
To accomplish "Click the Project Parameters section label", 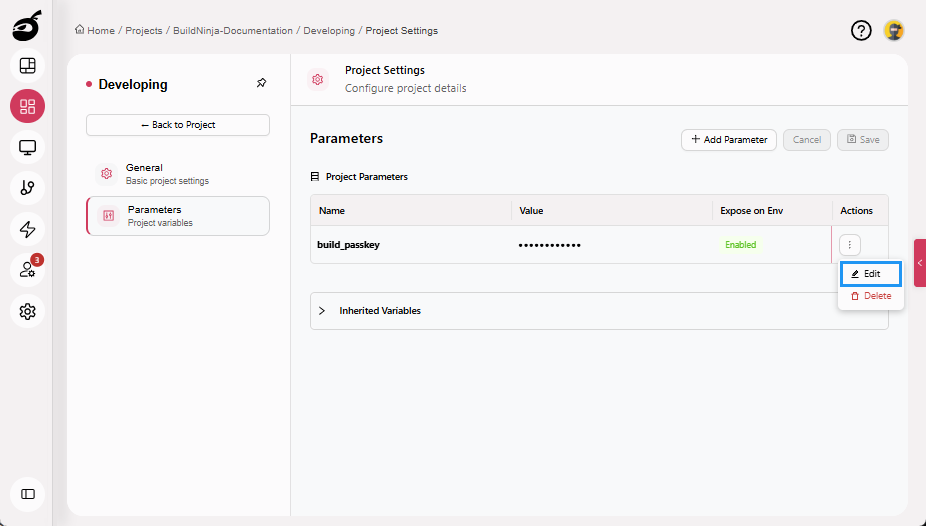I will point(366,177).
